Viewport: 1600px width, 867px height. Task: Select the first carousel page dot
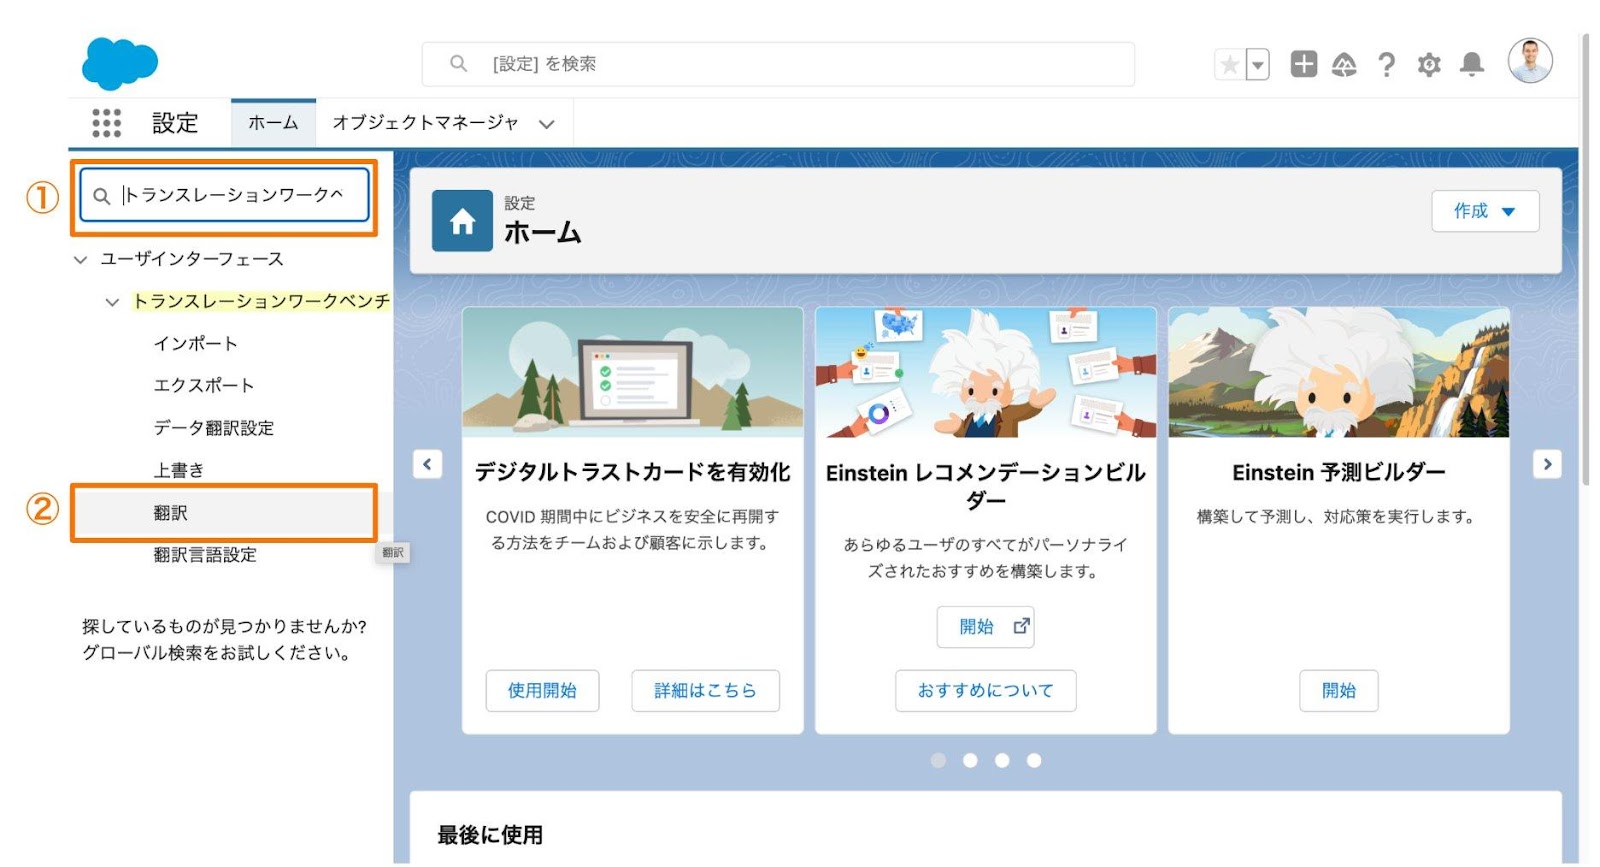pos(938,761)
